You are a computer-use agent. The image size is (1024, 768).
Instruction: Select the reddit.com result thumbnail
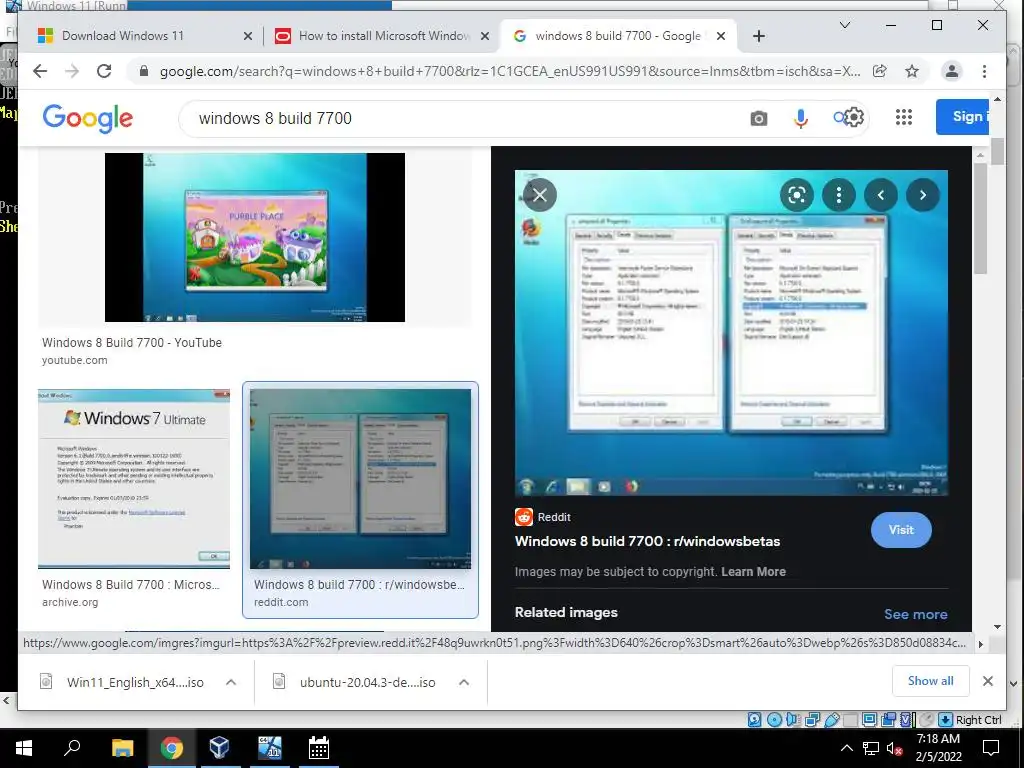360,479
